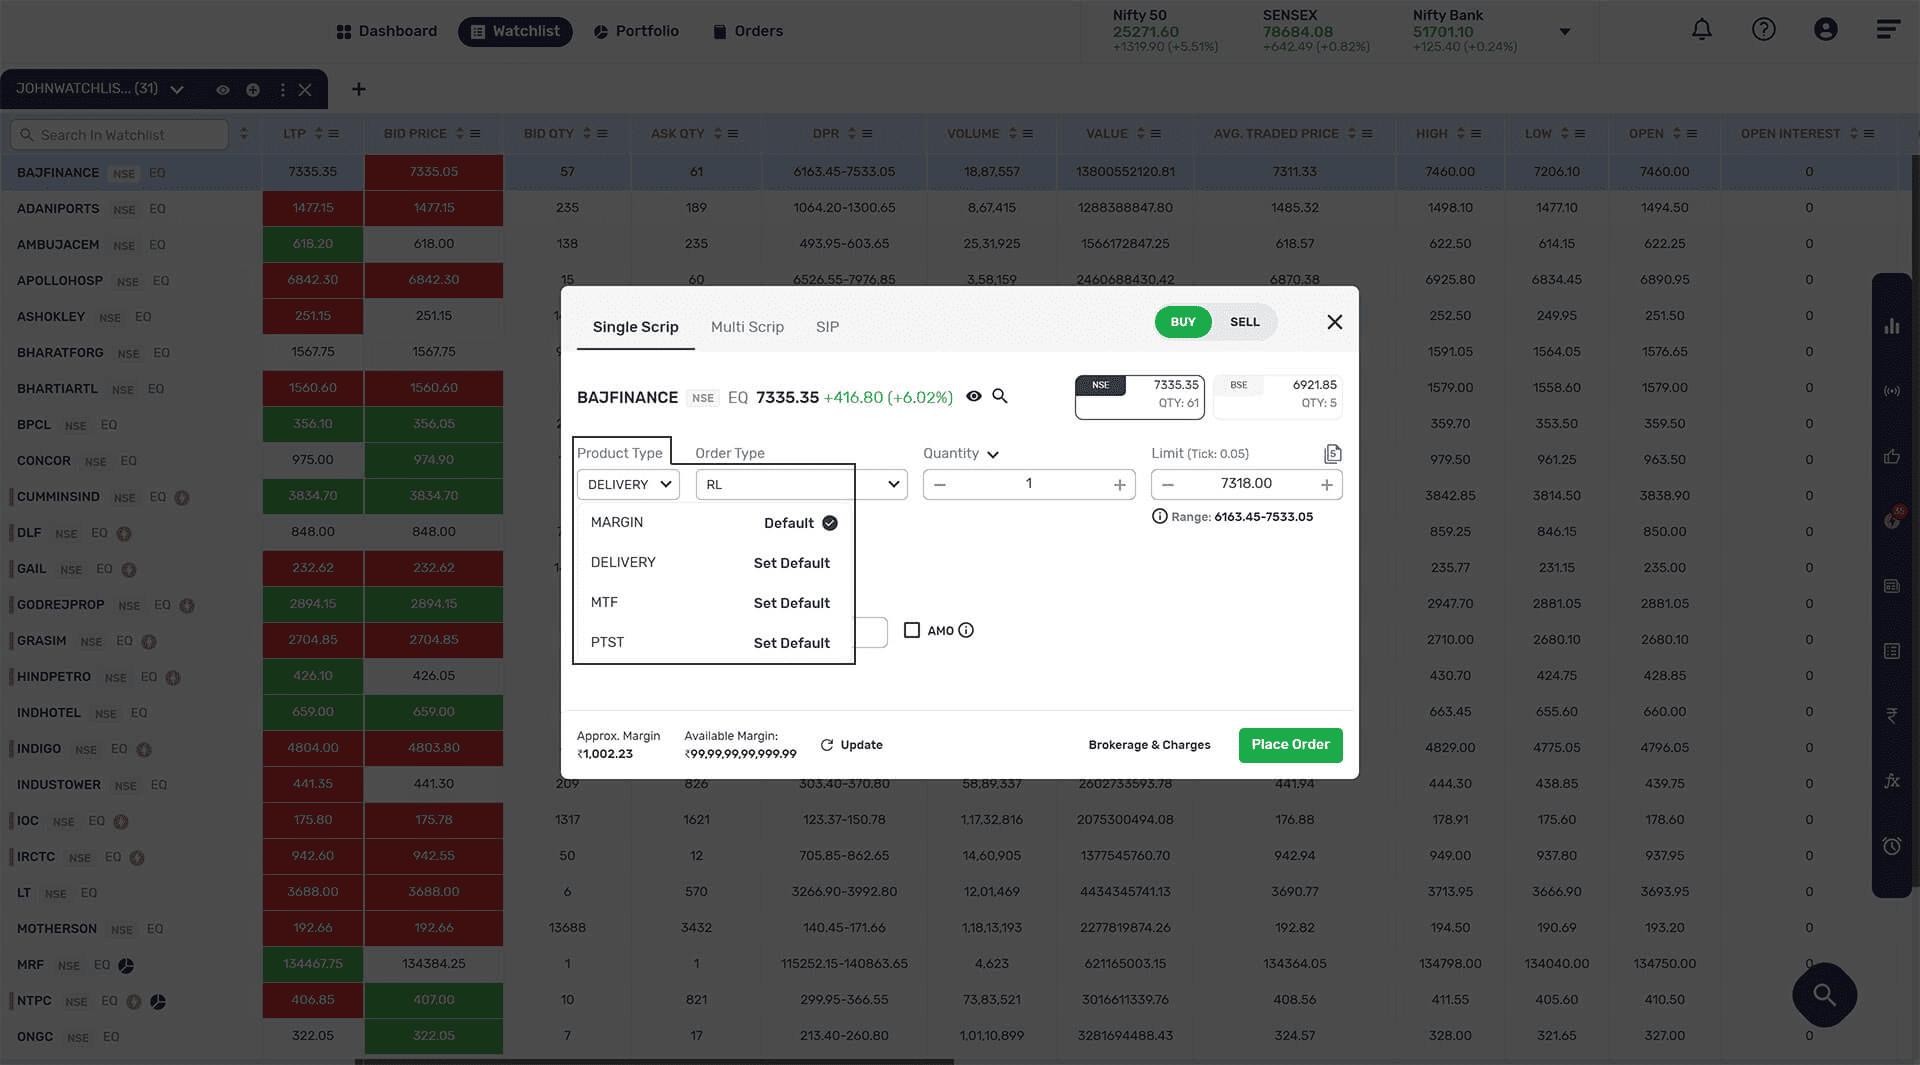This screenshot has height=1065, width=1920.
Task: Go to the Portfolio tab
Action: coord(636,31)
